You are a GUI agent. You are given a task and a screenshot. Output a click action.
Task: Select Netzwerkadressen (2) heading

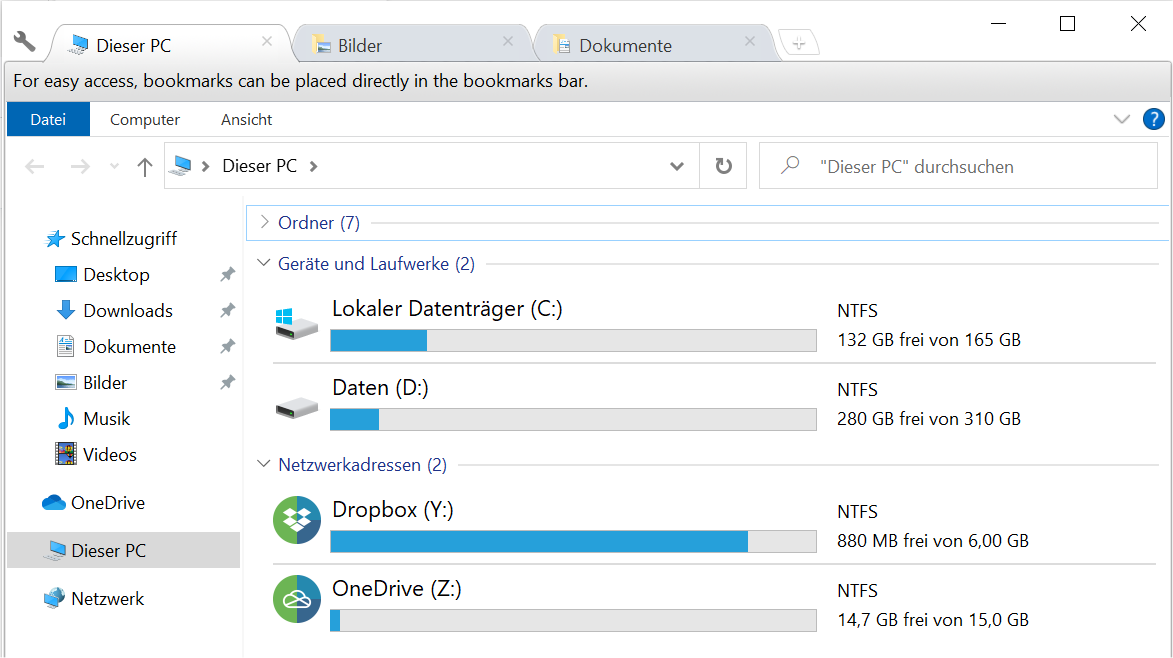pyautogui.click(x=362, y=465)
